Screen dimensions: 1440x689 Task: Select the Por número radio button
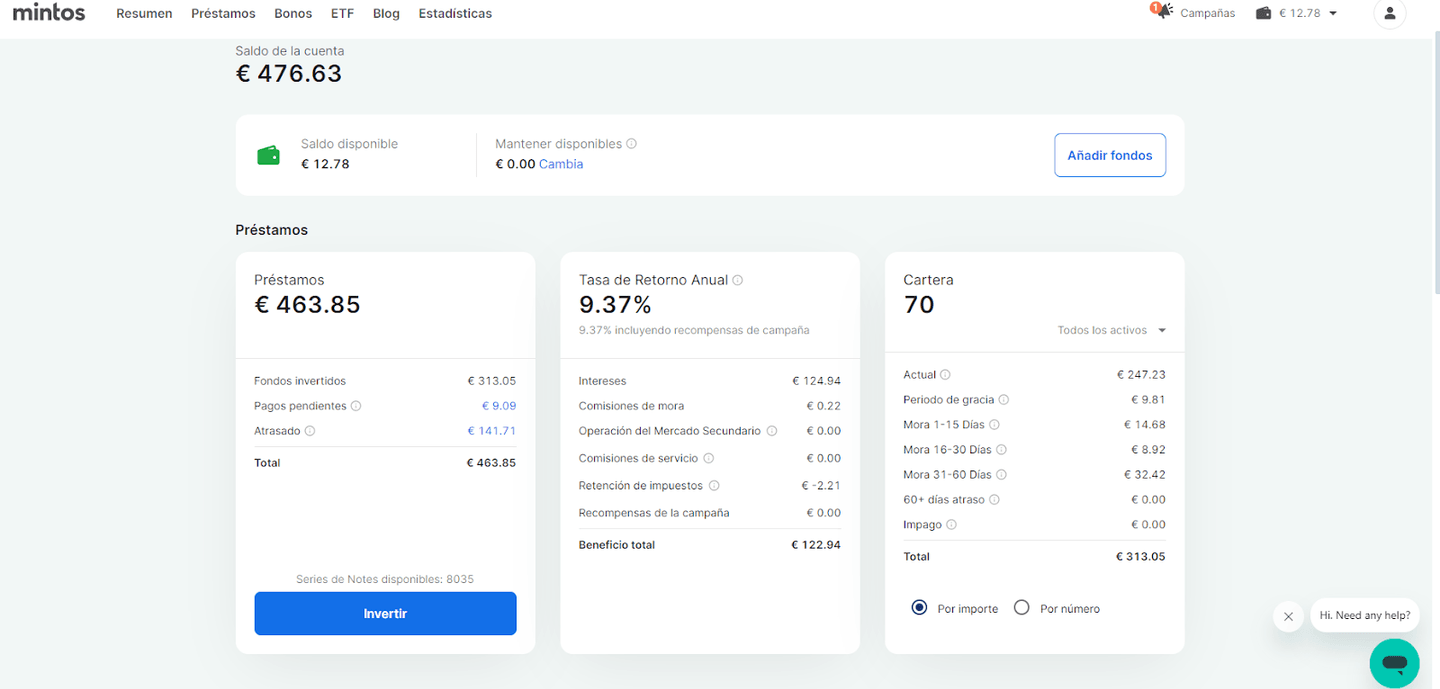tap(1021, 608)
